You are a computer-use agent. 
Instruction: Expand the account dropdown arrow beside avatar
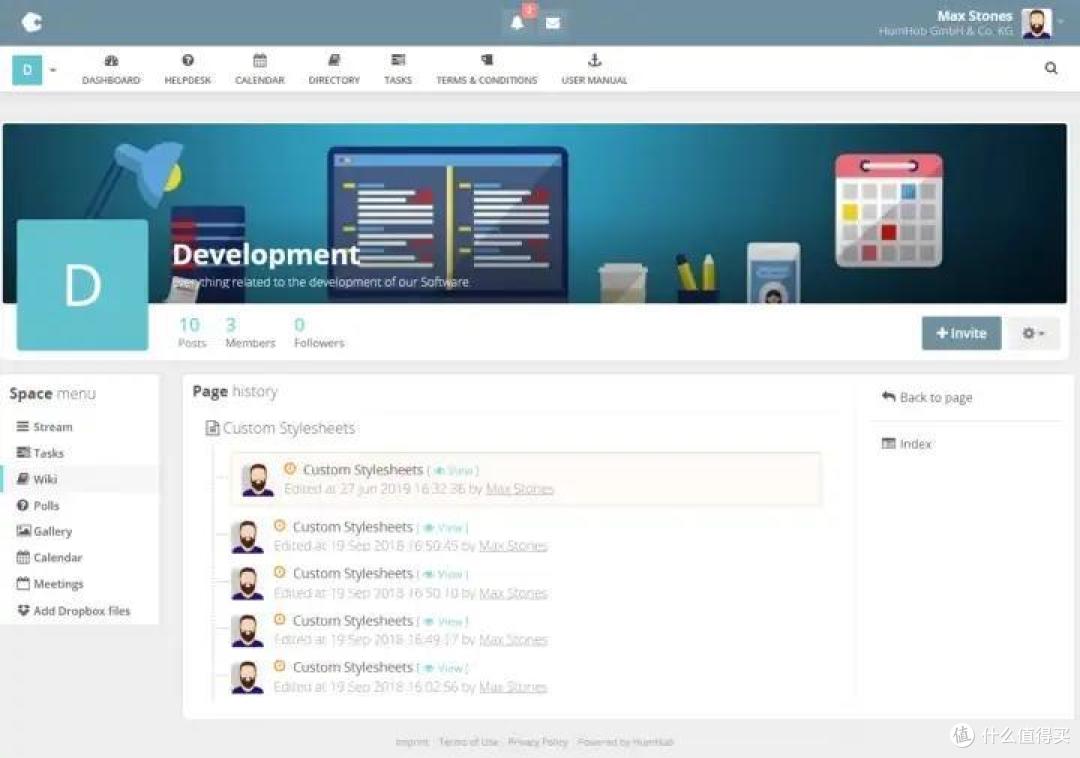point(1061,23)
